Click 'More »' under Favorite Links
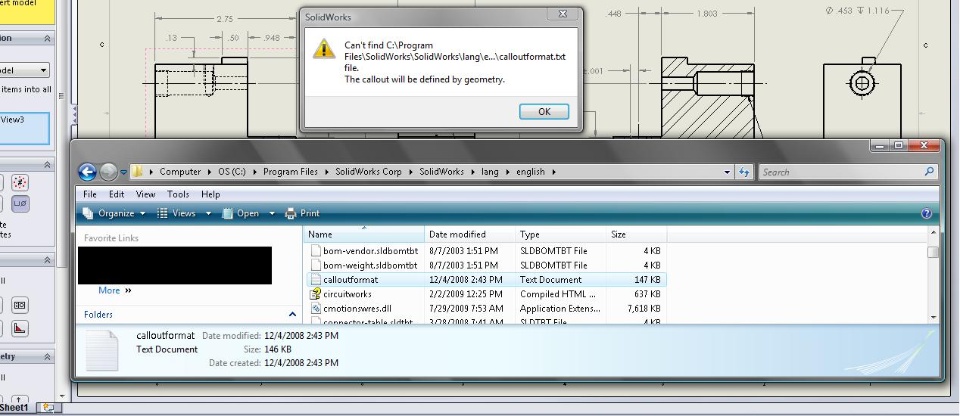Screen dimensions: 960x416 (114, 290)
